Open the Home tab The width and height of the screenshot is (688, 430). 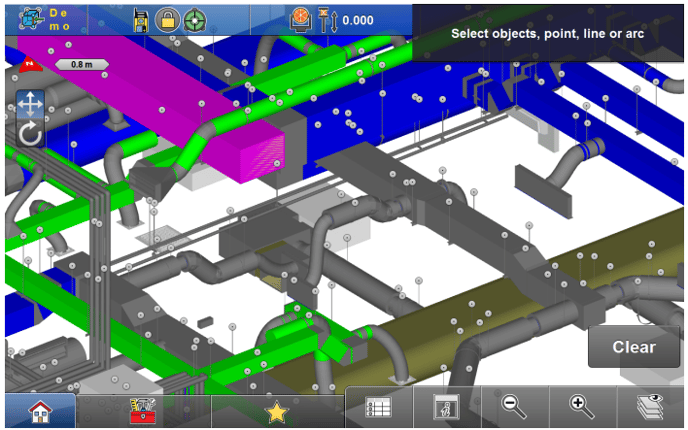coord(40,410)
